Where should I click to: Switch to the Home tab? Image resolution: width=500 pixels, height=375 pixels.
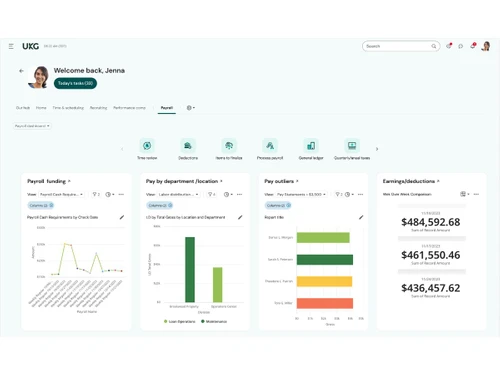41,108
